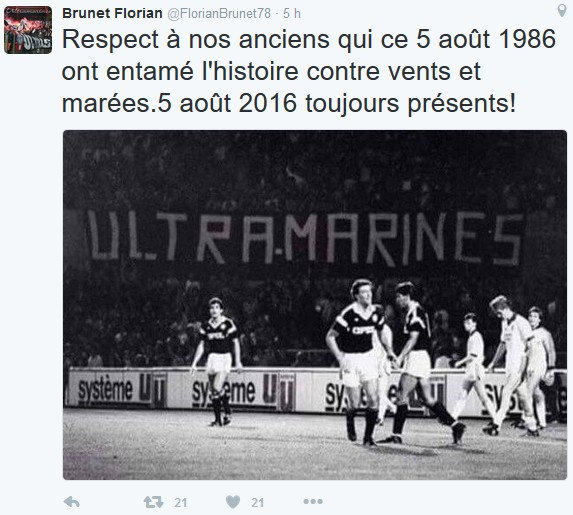
Task: Click the reply arrow icon
Action: pyautogui.click(x=72, y=502)
